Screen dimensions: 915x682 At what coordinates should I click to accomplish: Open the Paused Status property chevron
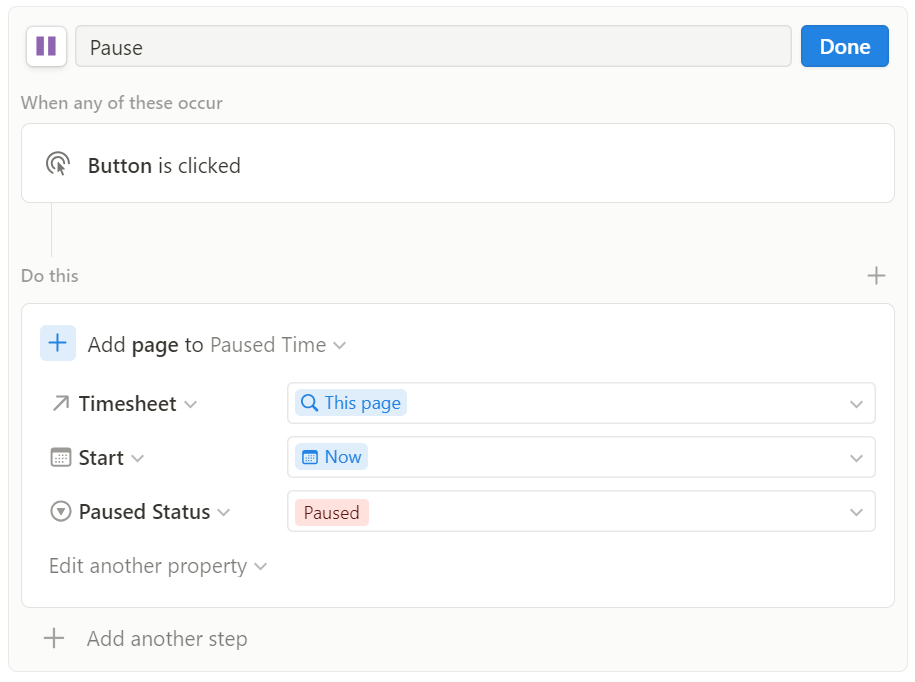[x=223, y=512]
